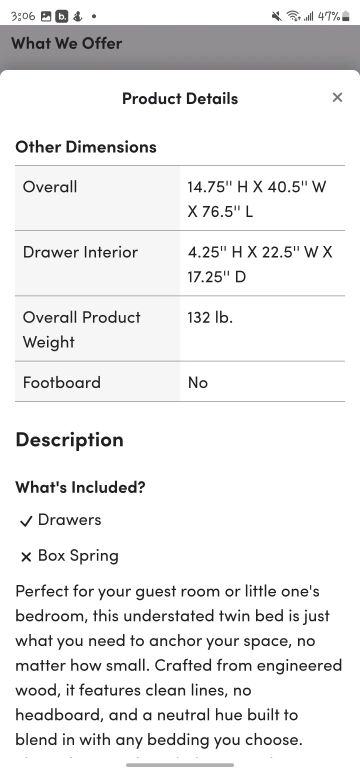Tap the Description heading

(69, 440)
